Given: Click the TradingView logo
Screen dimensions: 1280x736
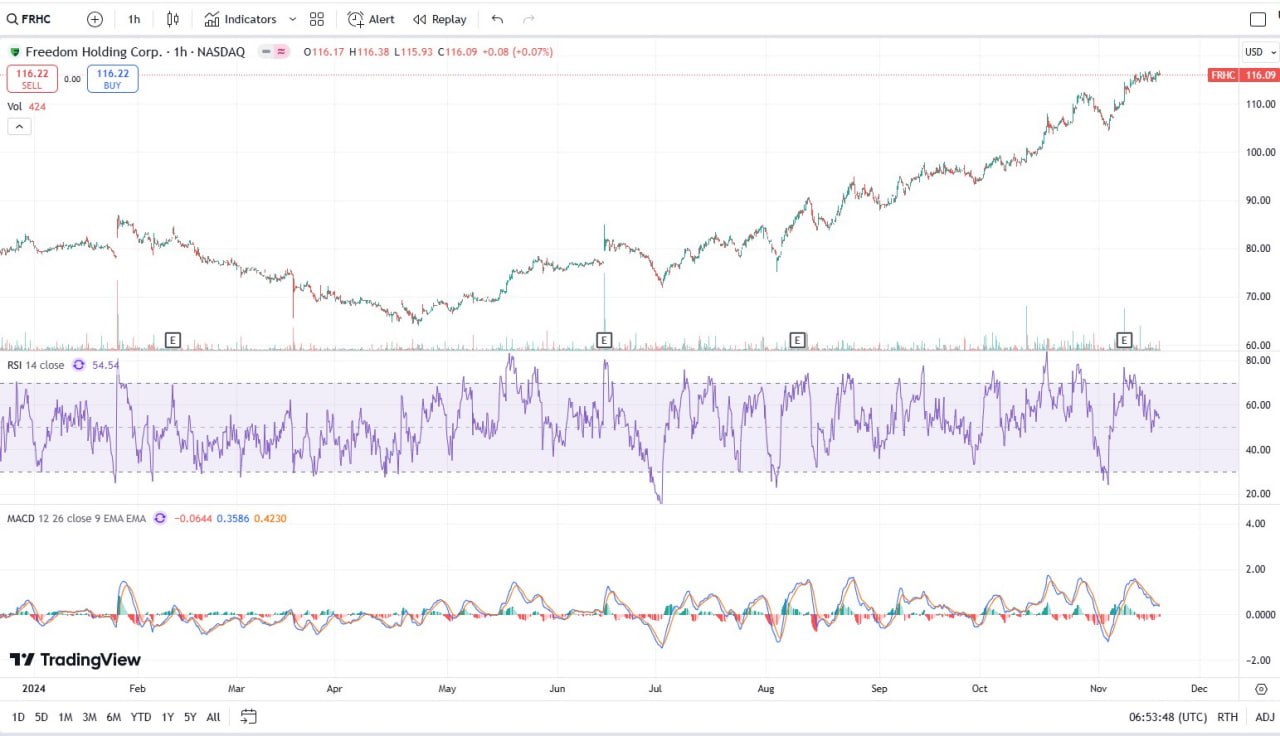Looking at the screenshot, I should pos(75,660).
